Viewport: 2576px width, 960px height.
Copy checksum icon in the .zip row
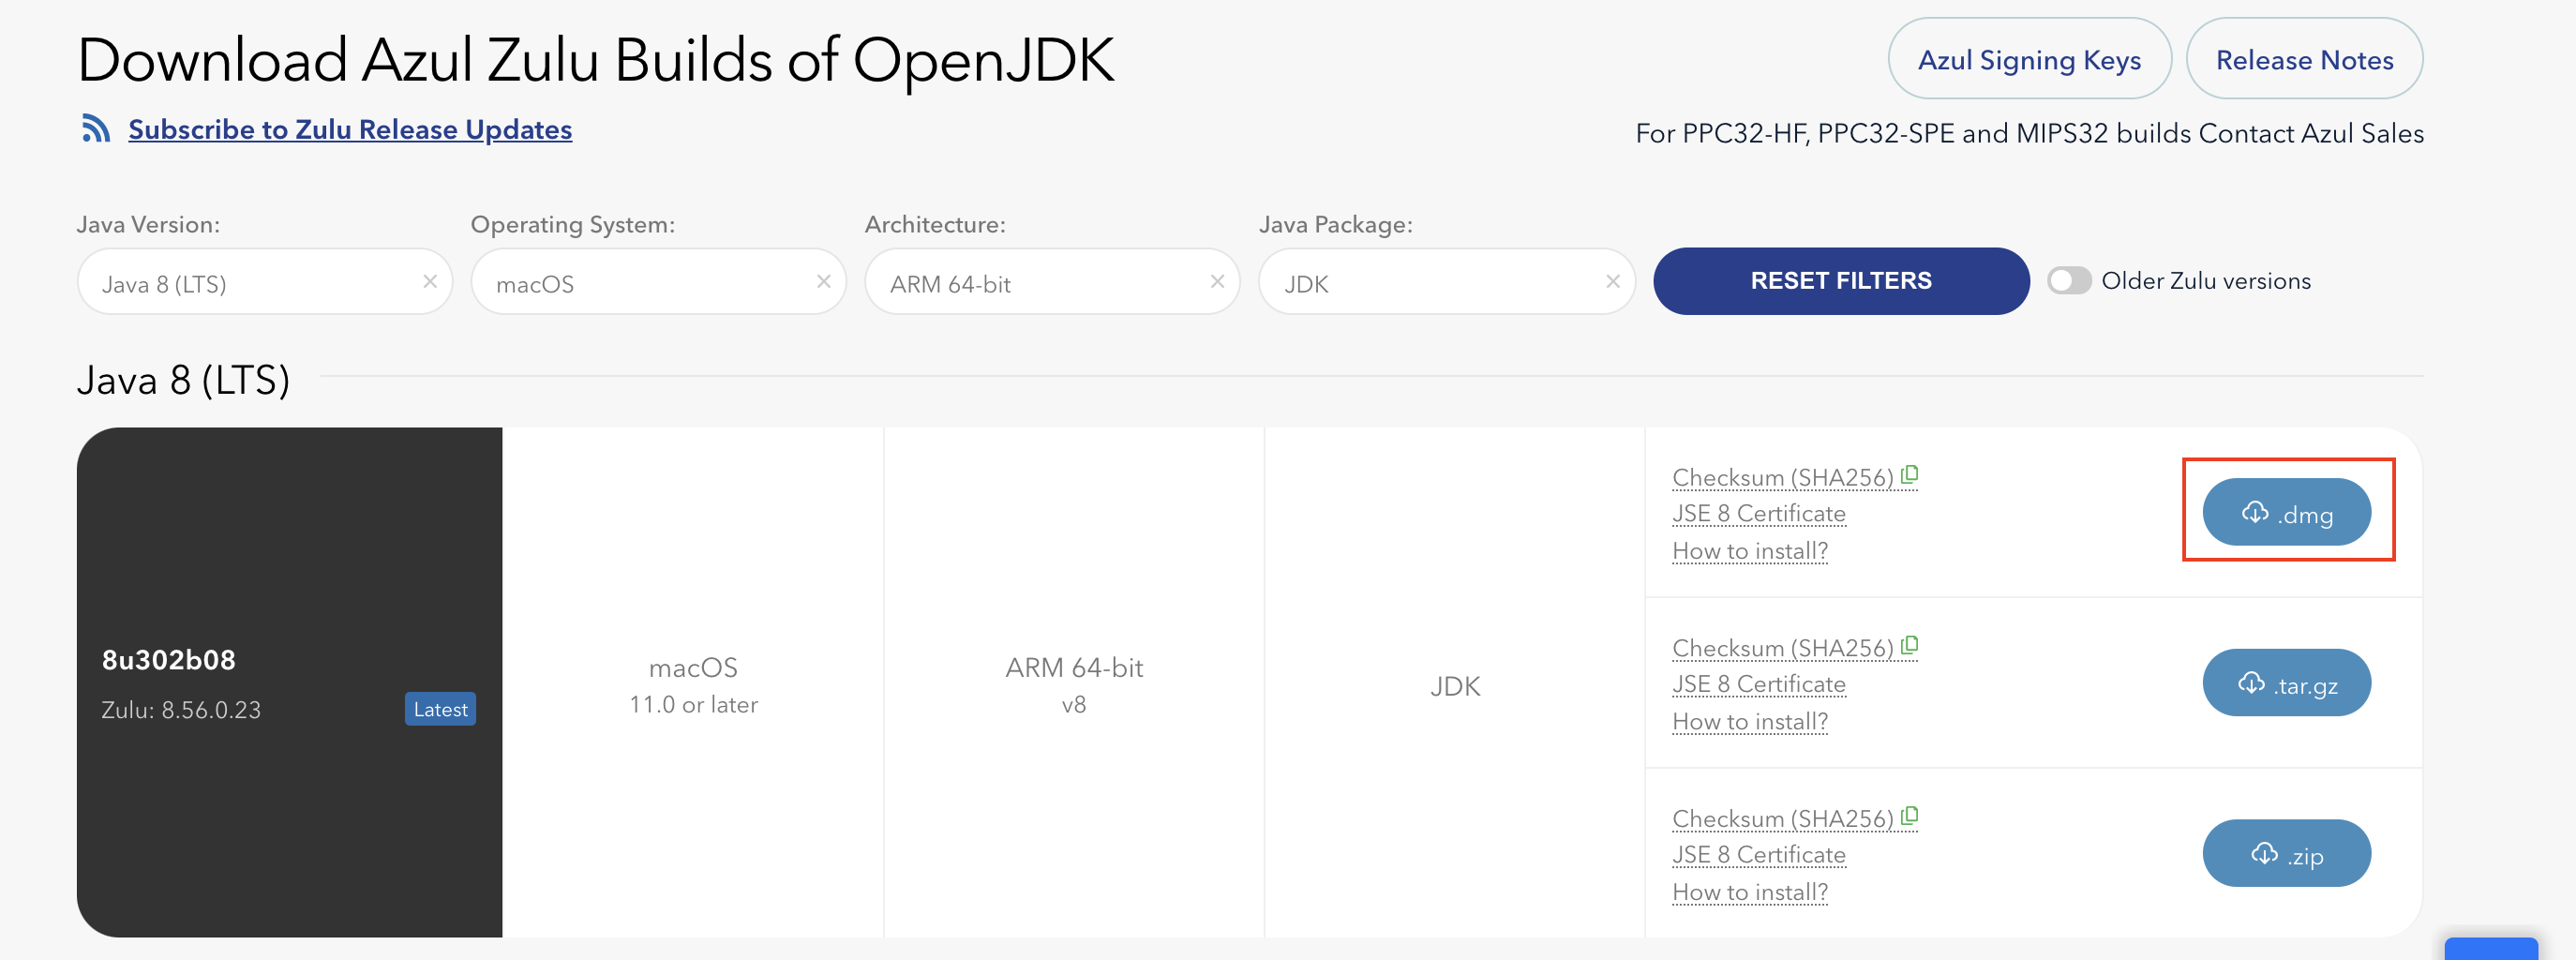point(1909,816)
